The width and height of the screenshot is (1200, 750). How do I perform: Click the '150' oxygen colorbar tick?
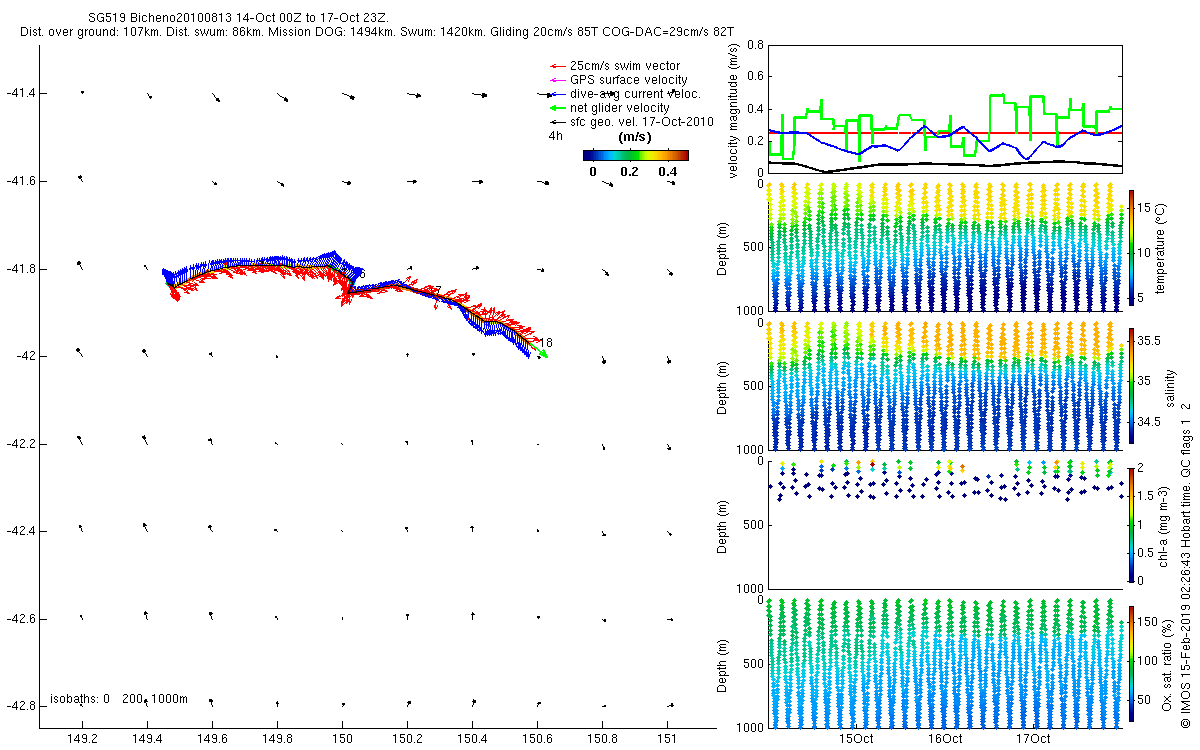point(1148,621)
